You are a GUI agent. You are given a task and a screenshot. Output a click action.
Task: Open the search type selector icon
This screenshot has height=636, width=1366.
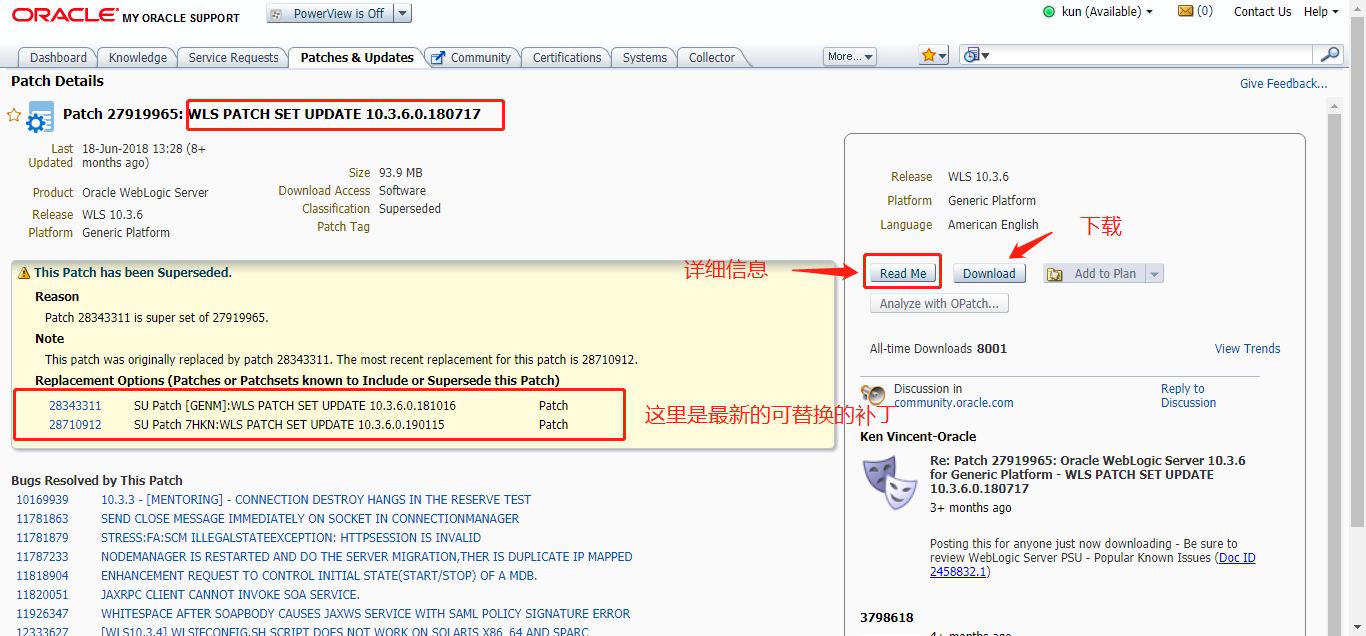[975, 56]
